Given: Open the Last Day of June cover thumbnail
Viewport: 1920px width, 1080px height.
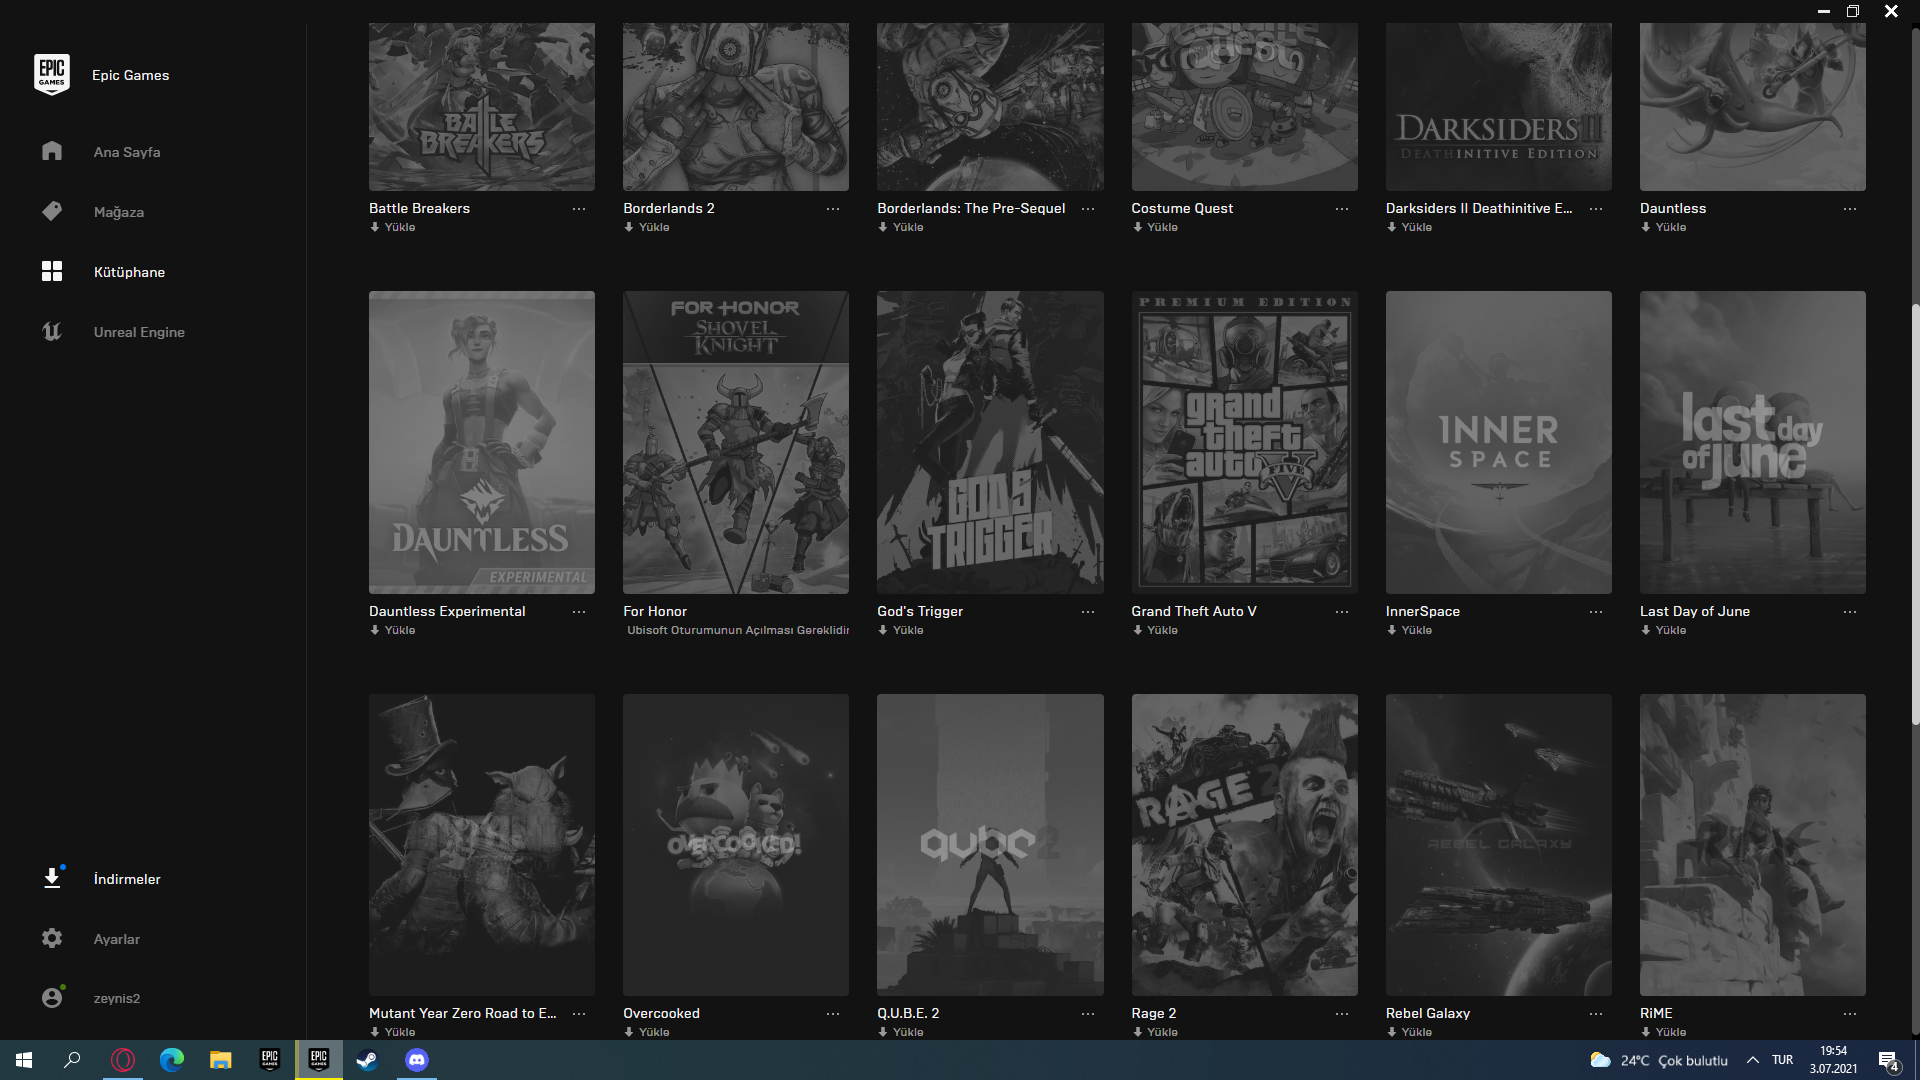Looking at the screenshot, I should pos(1752,442).
